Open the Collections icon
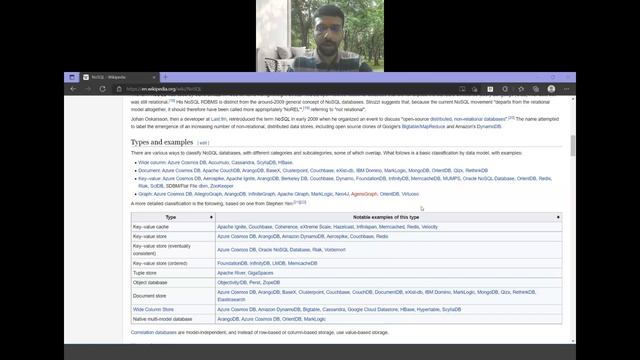This screenshot has width=640, height=360. (536, 89)
